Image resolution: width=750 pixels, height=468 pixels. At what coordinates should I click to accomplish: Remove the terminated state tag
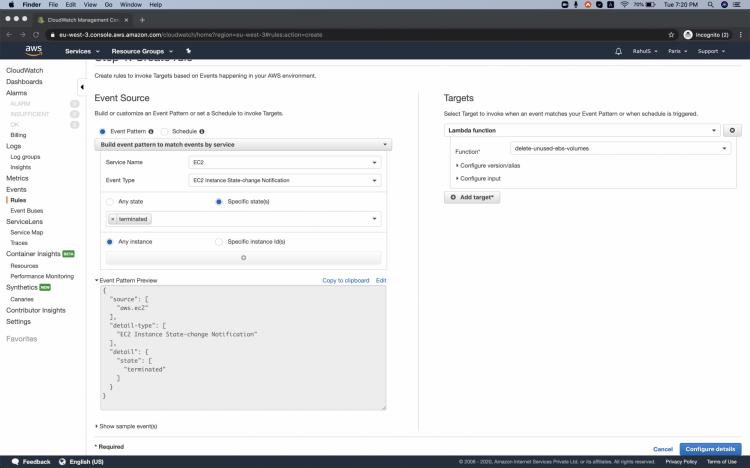[112, 219]
